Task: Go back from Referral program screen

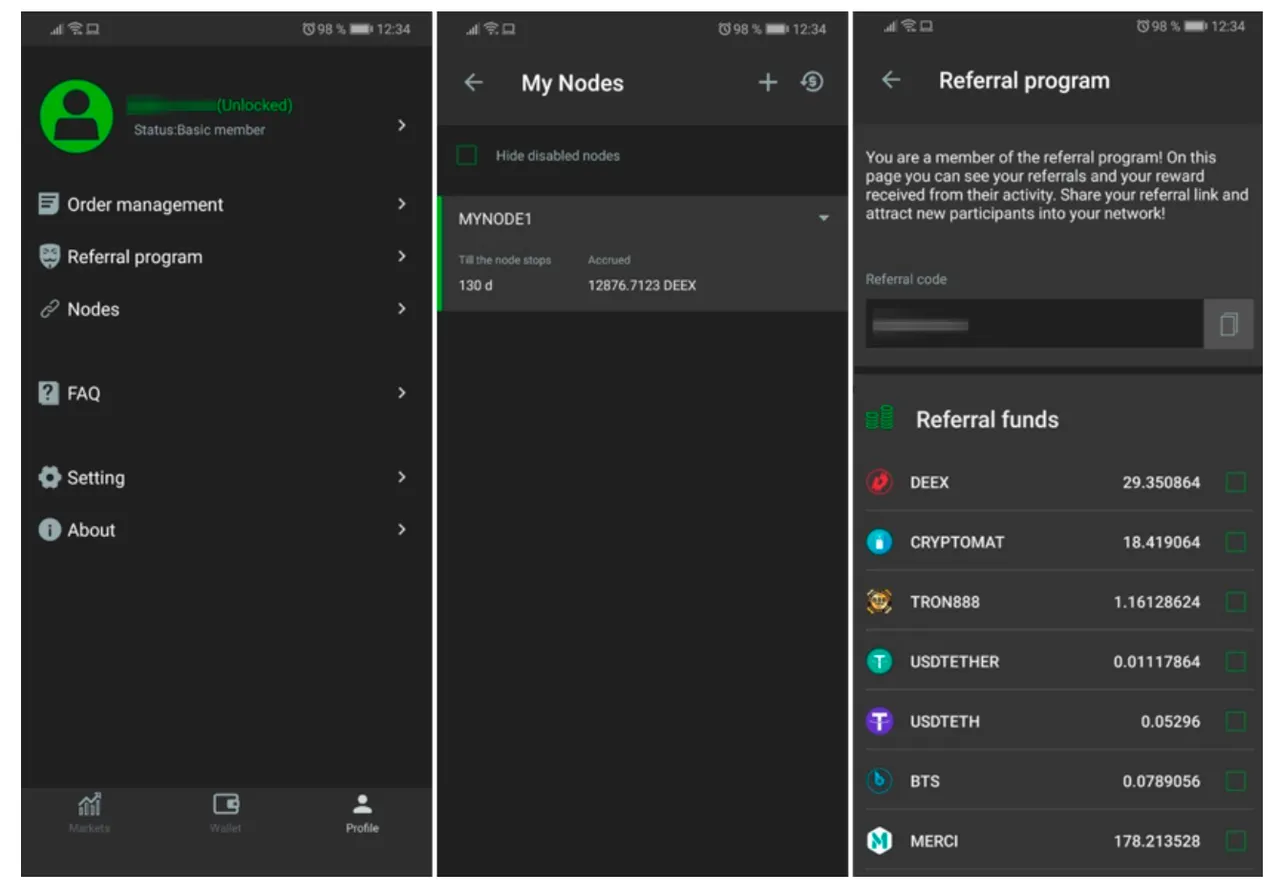Action: (x=890, y=80)
